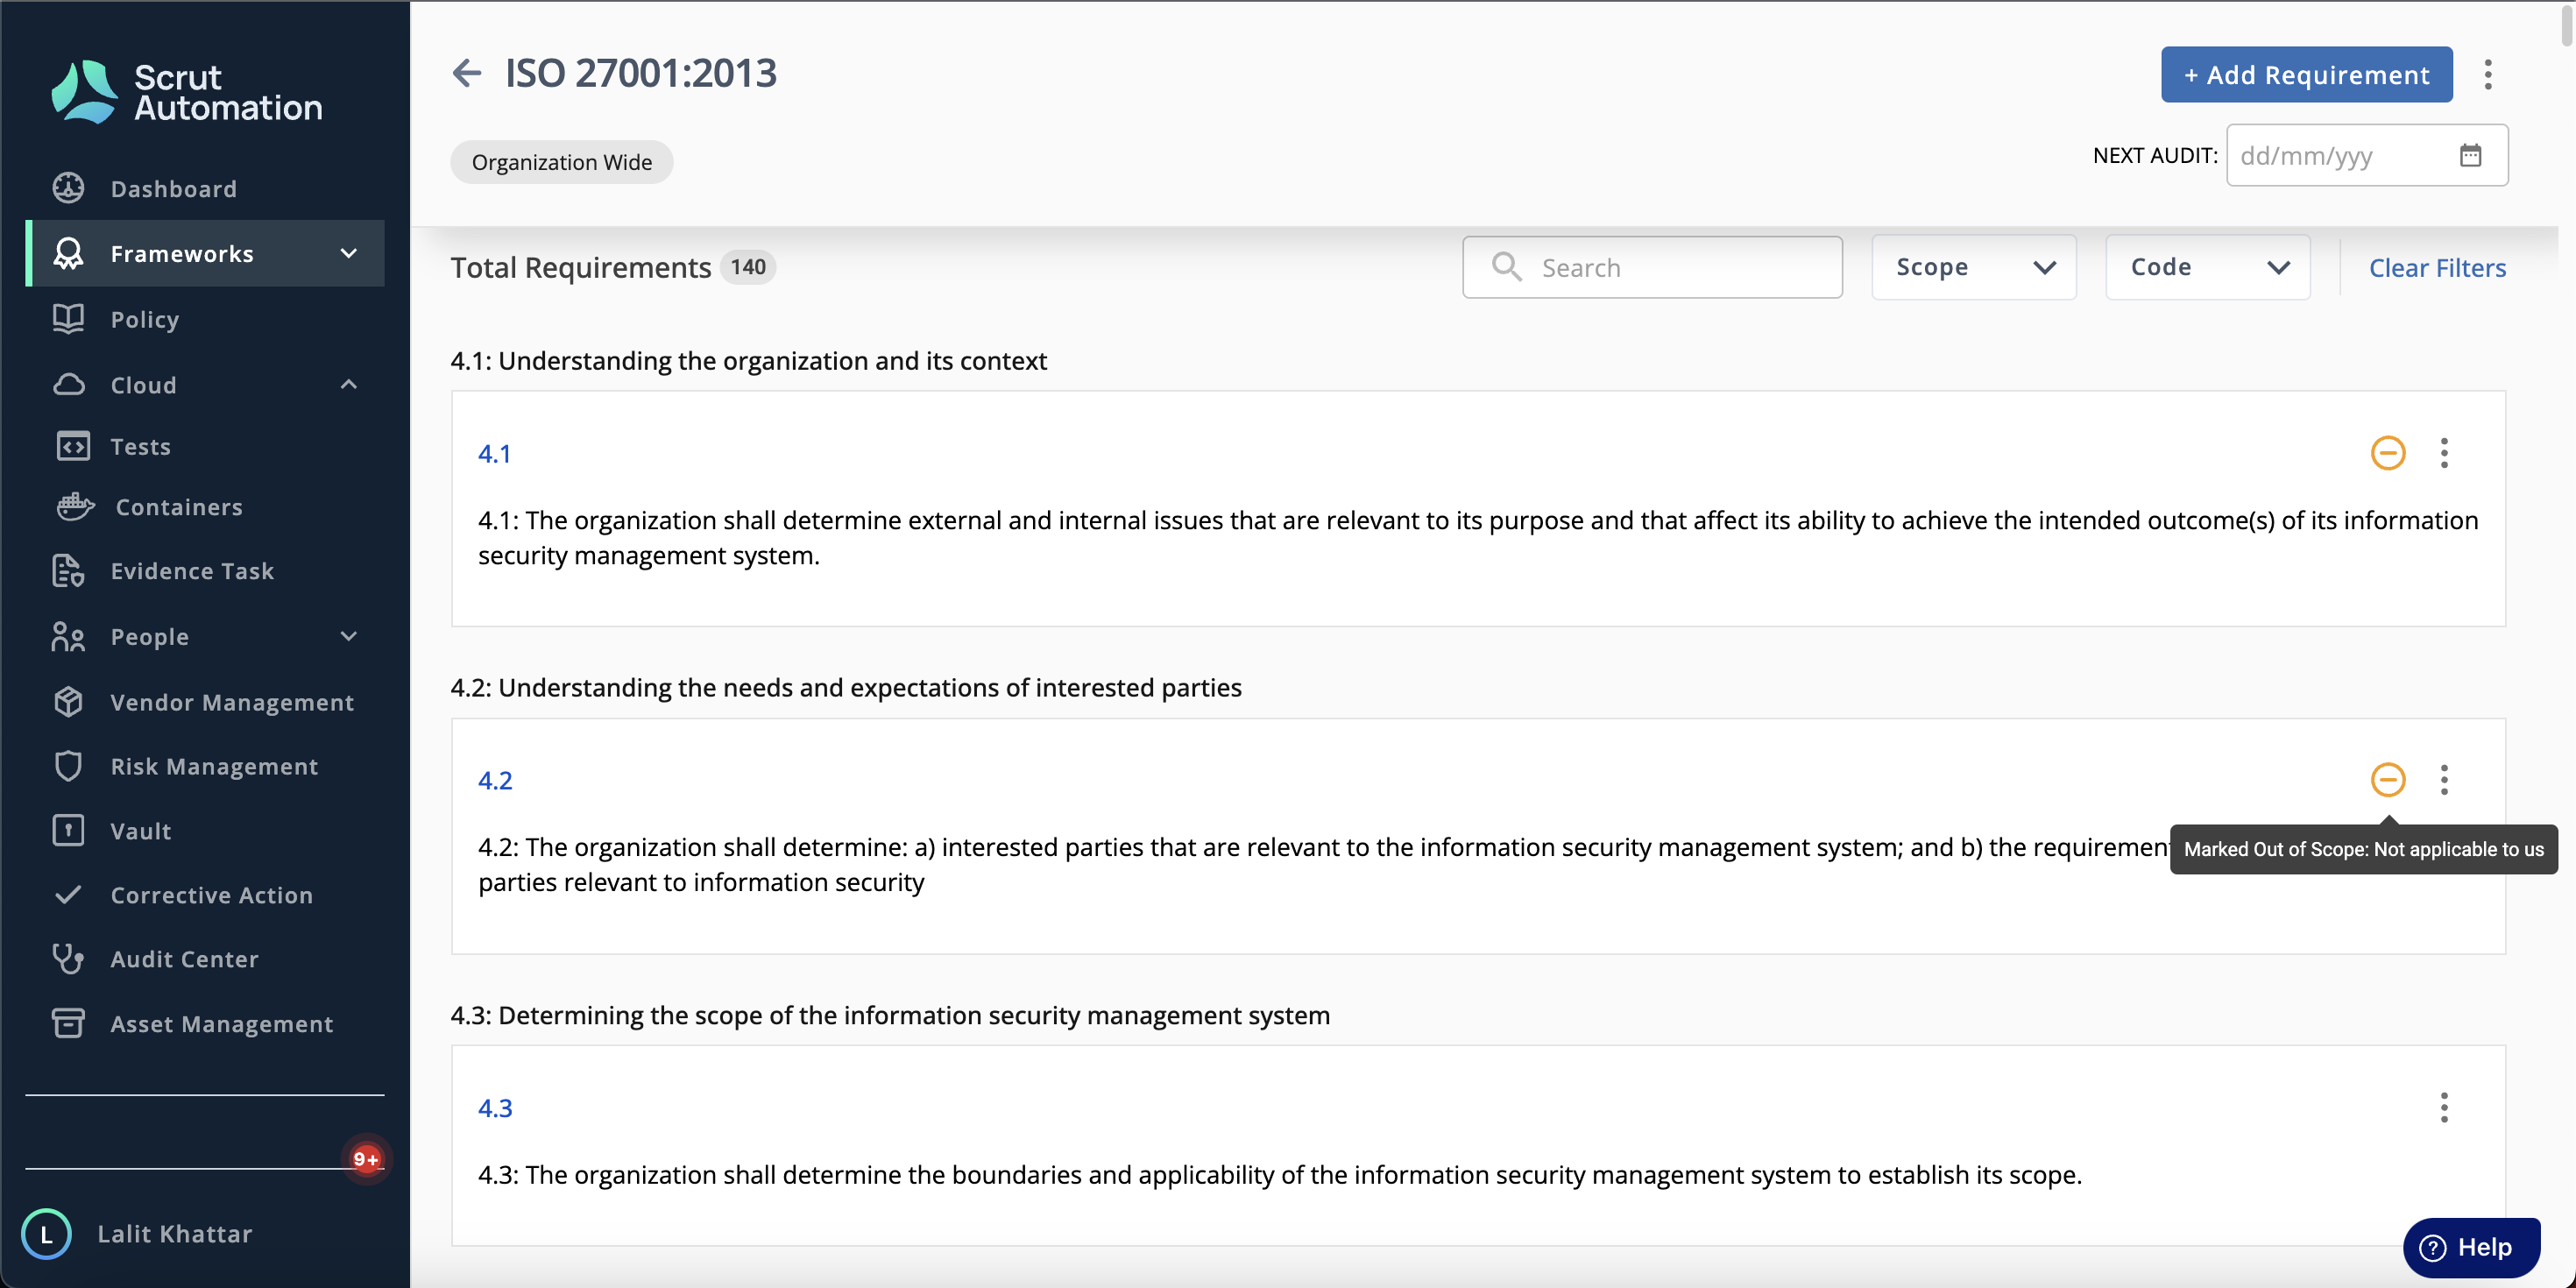The height and width of the screenshot is (1288, 2576).
Task: Click into the Search requirements field
Action: point(1652,267)
